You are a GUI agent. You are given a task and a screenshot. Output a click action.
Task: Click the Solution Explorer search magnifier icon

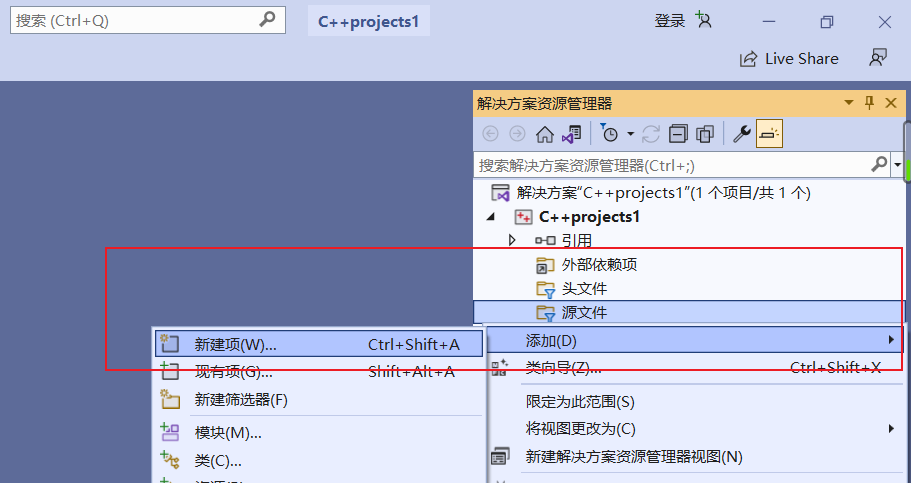[x=879, y=164]
